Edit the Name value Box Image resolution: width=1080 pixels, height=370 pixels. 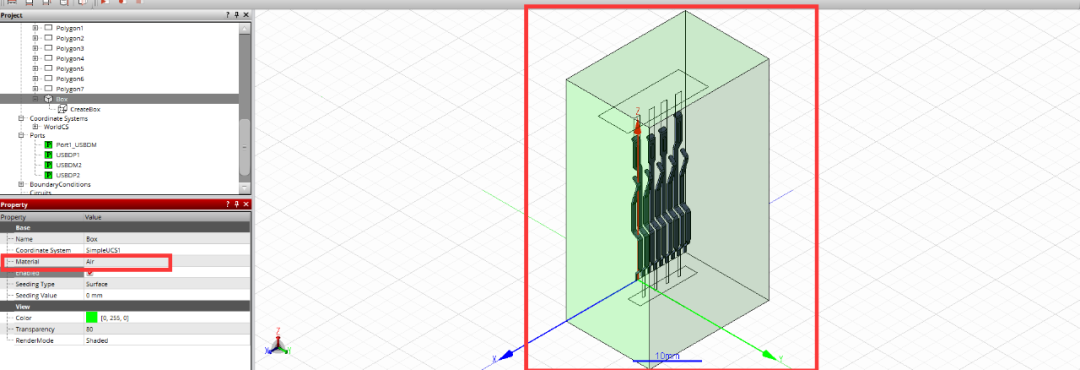(x=92, y=238)
